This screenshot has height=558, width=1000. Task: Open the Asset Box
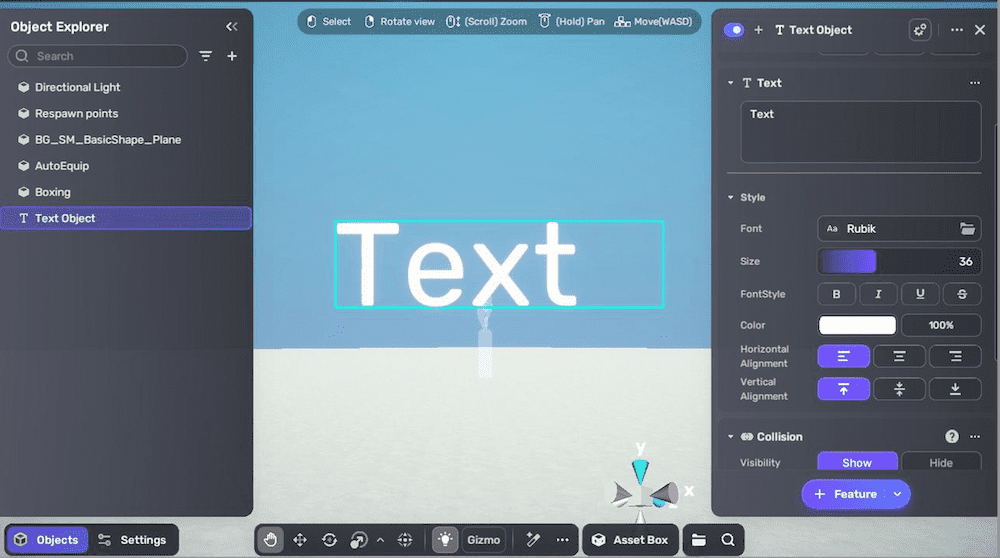coord(630,540)
